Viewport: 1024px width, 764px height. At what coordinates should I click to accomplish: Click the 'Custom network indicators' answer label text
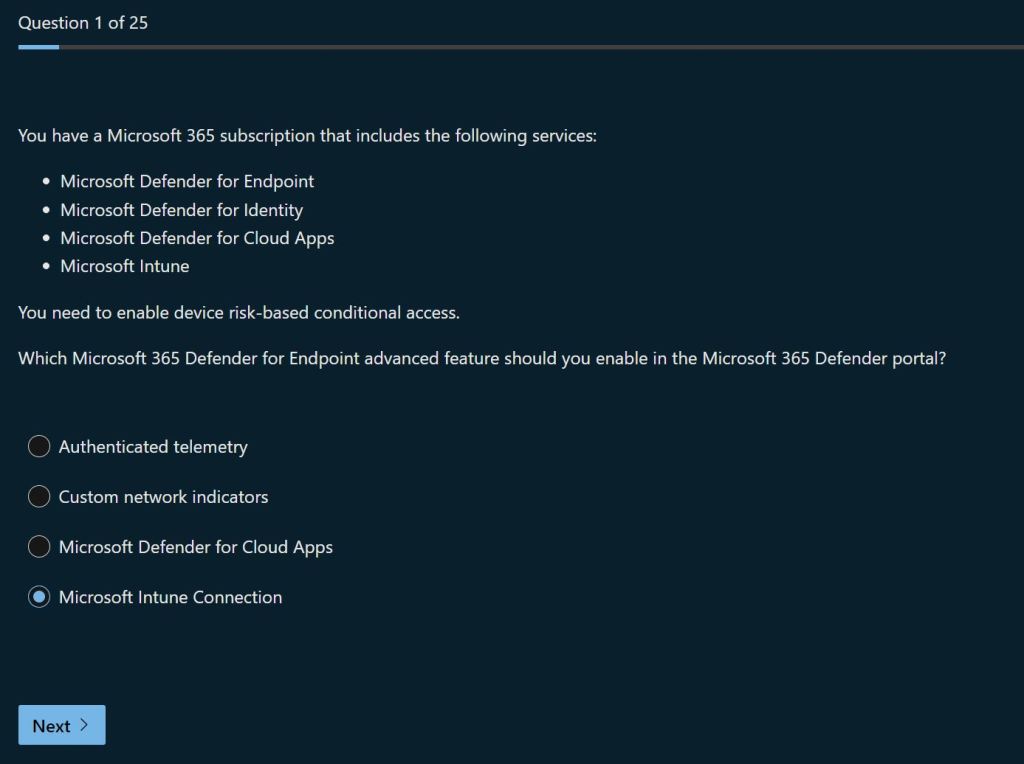pos(163,497)
